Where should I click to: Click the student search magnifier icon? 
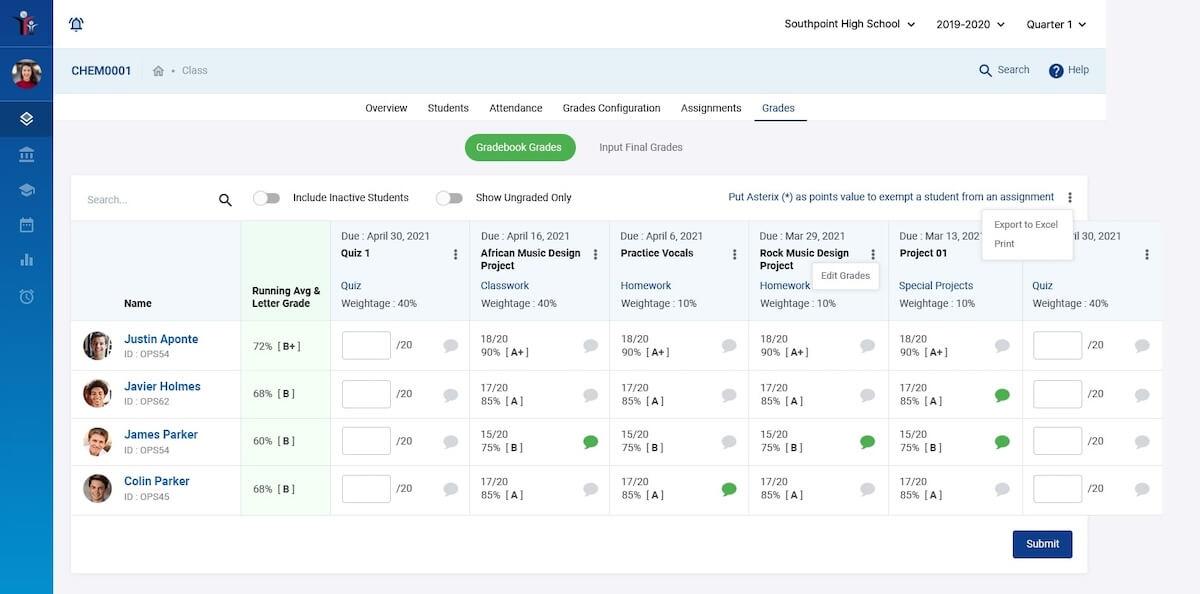point(225,200)
